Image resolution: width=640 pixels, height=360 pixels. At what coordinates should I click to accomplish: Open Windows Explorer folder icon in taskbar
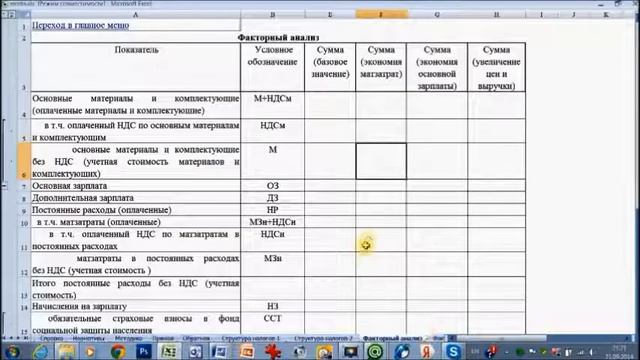click(66, 351)
